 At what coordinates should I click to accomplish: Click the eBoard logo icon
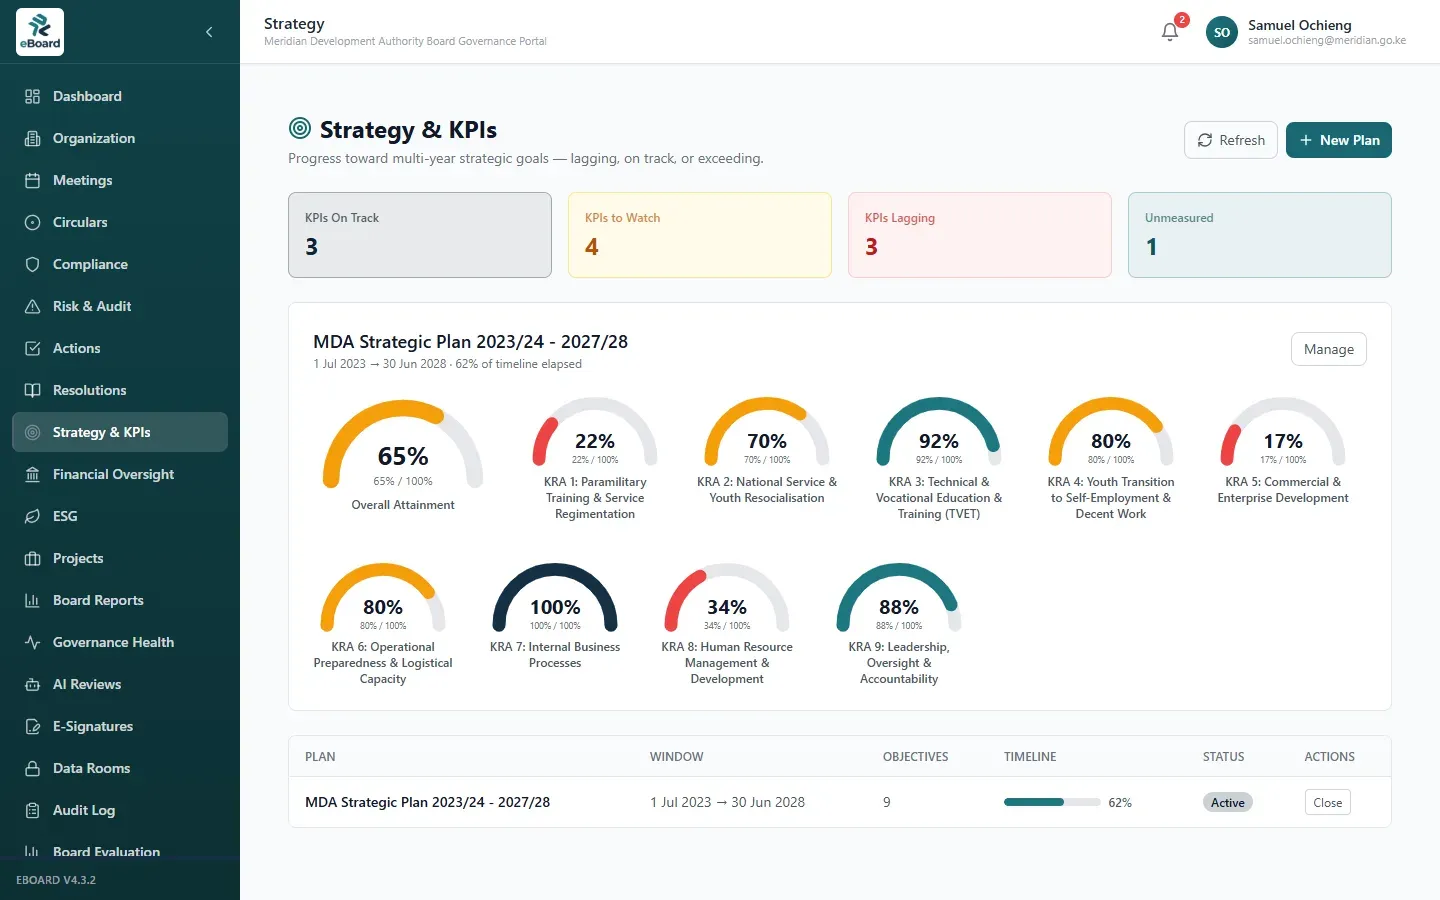pyautogui.click(x=40, y=32)
